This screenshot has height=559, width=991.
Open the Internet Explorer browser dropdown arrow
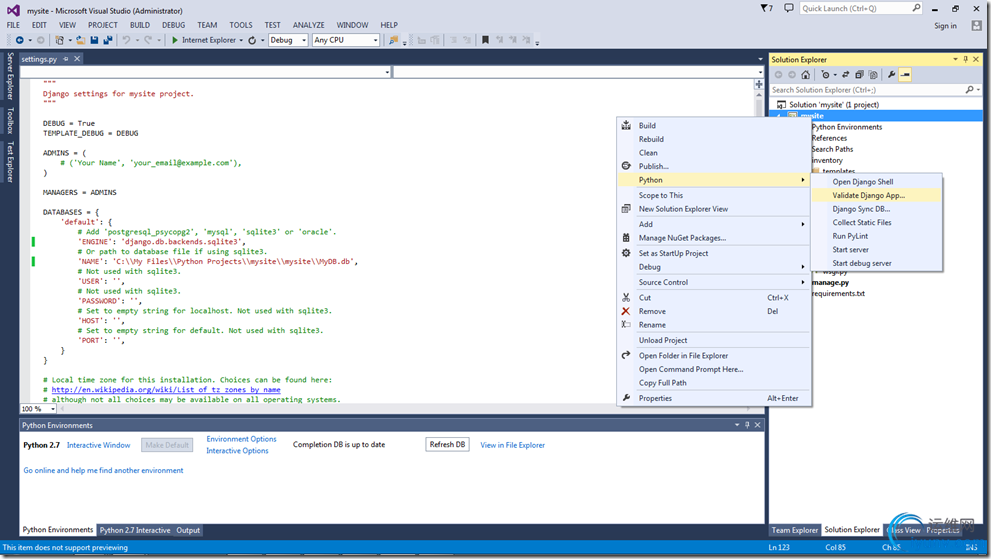point(241,40)
